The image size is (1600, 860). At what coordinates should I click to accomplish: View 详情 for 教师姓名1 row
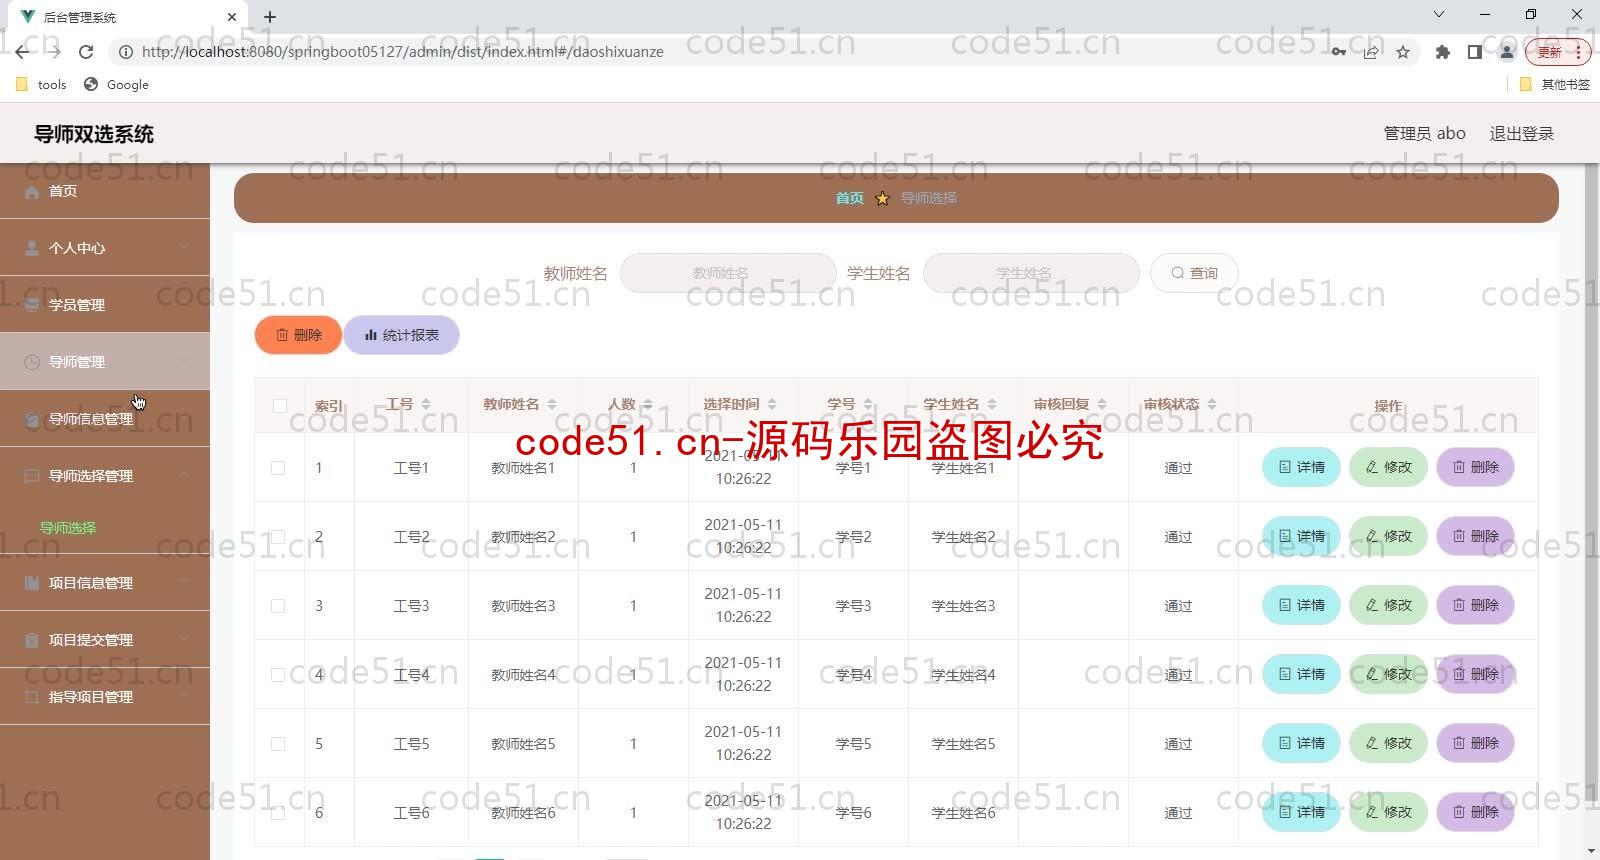(1301, 467)
